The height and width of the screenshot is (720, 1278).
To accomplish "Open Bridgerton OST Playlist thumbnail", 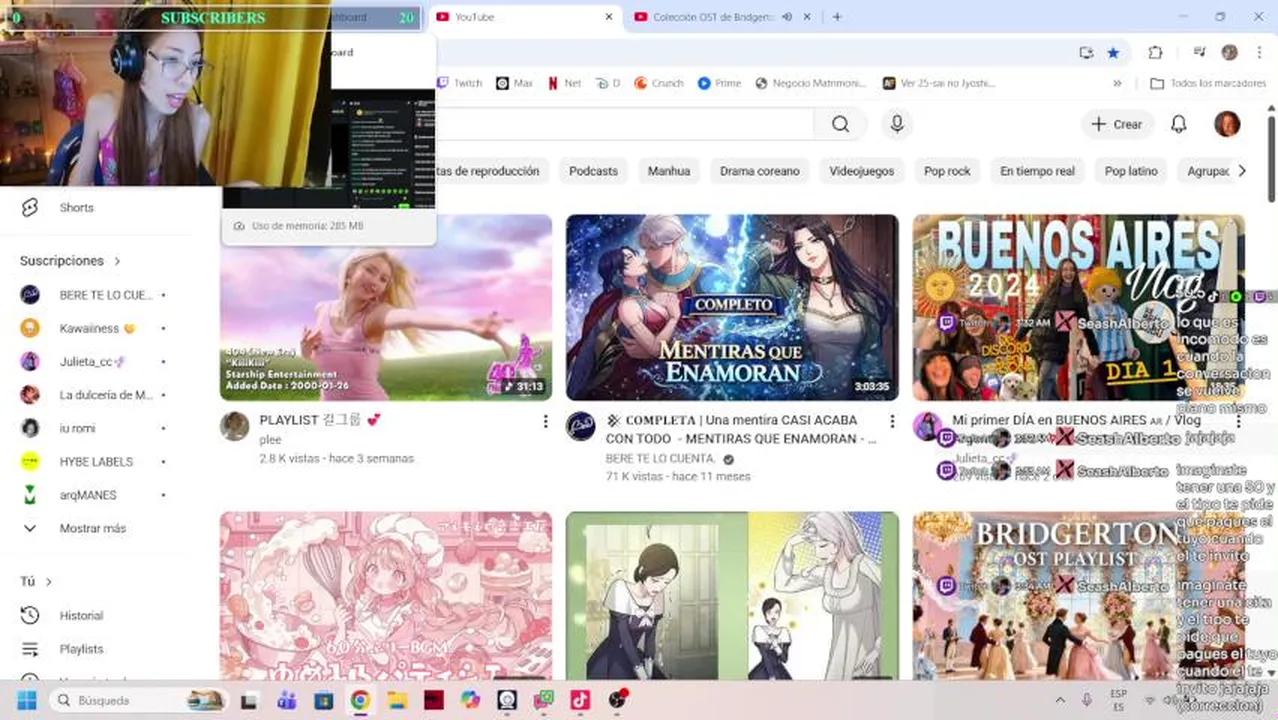I will click(1079, 597).
